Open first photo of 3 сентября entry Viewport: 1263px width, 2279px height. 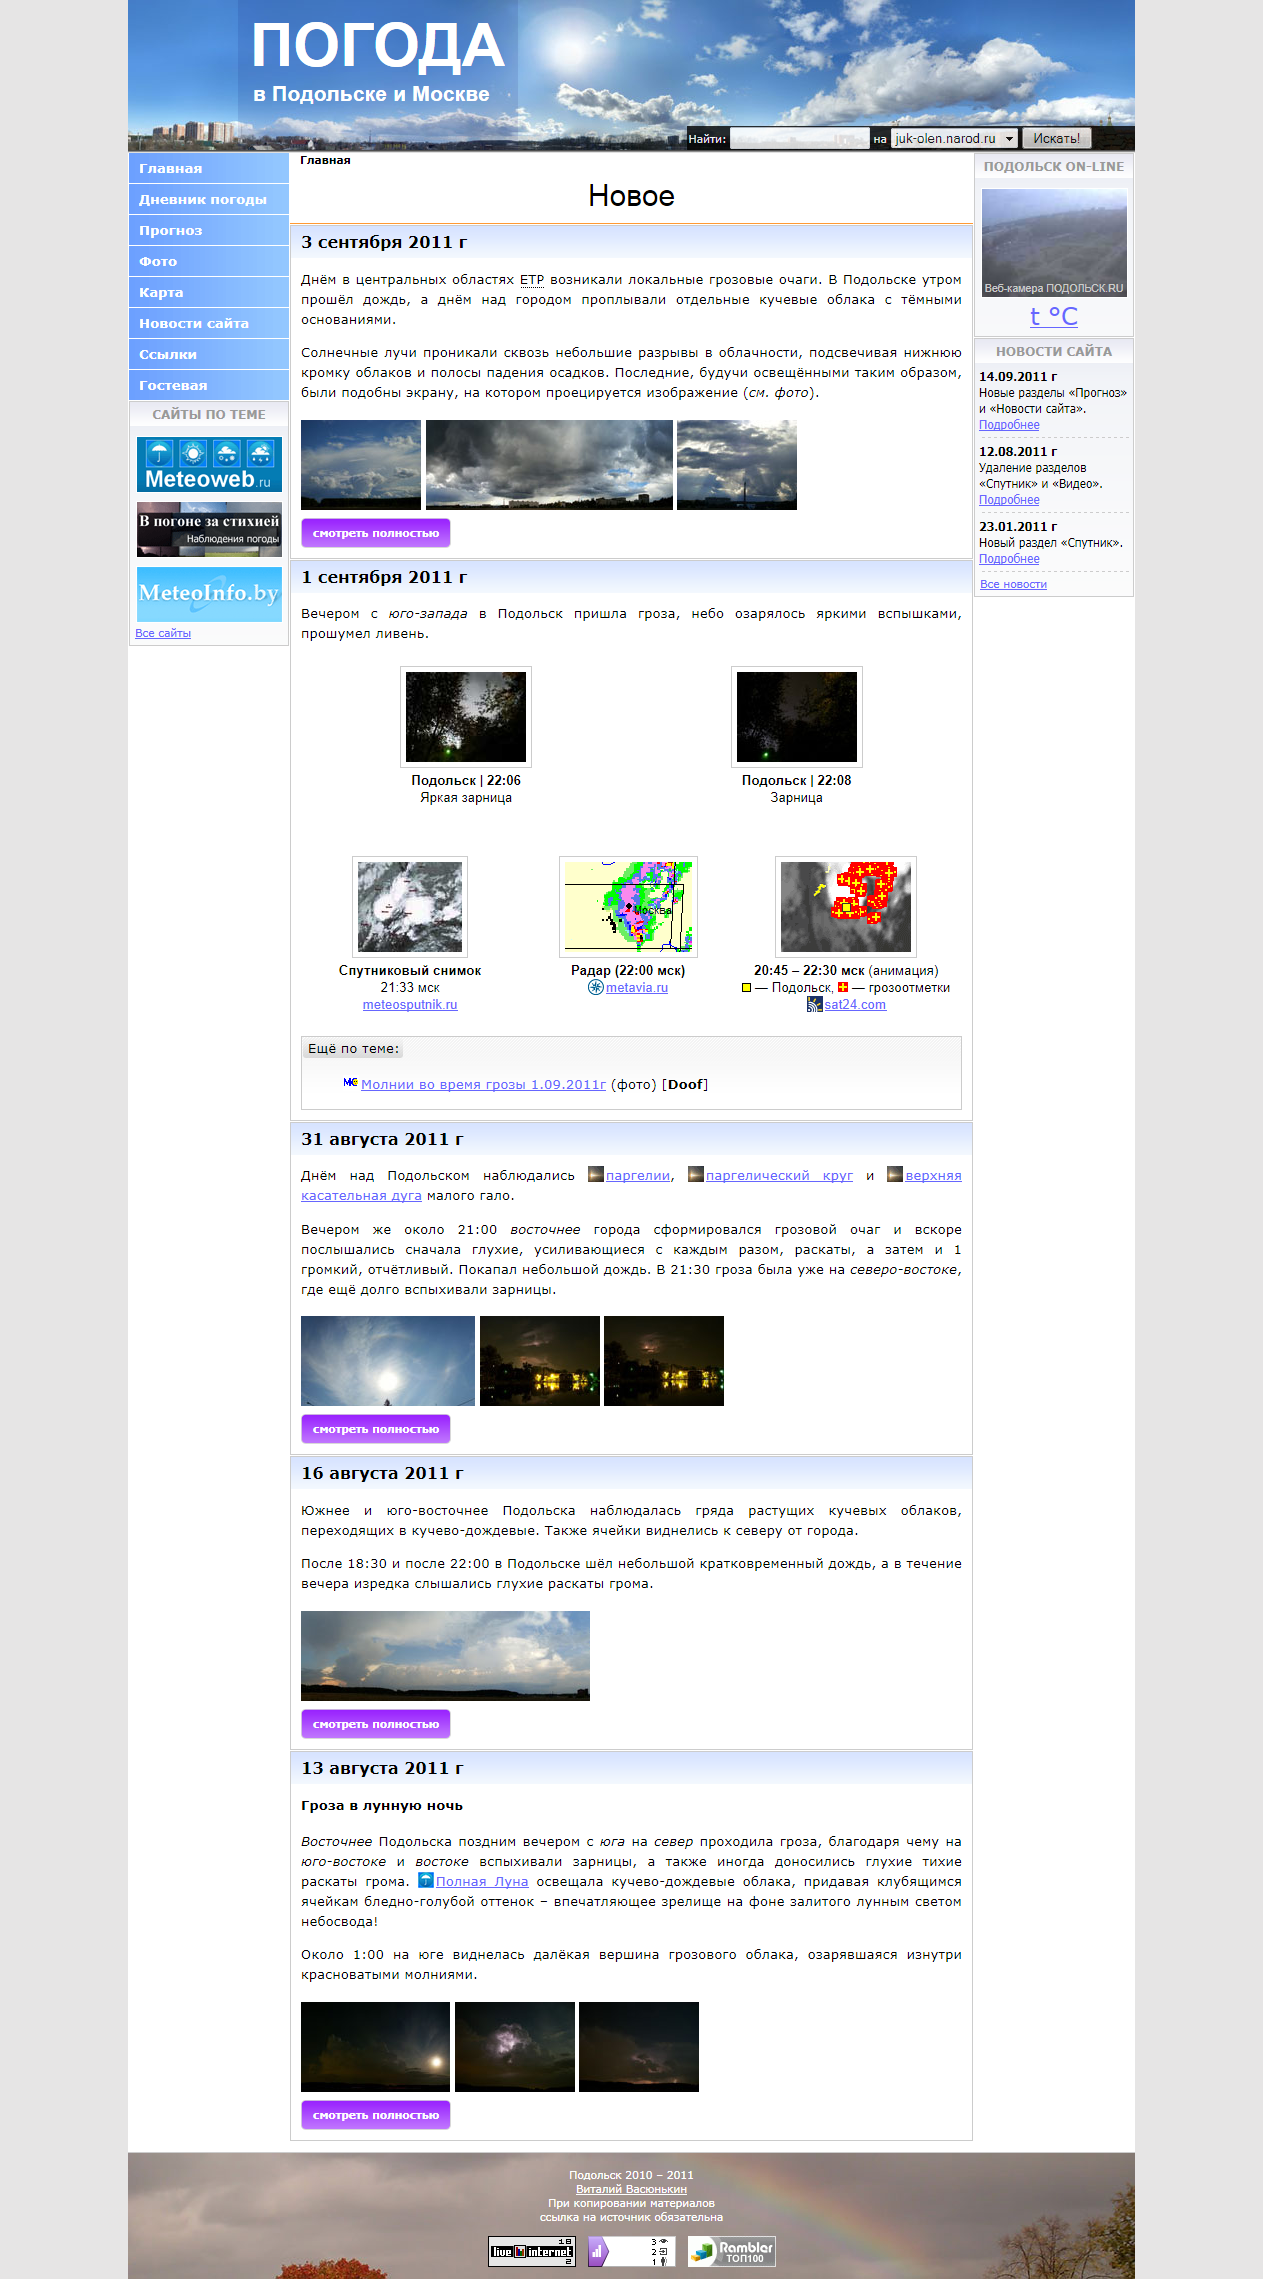click(361, 465)
